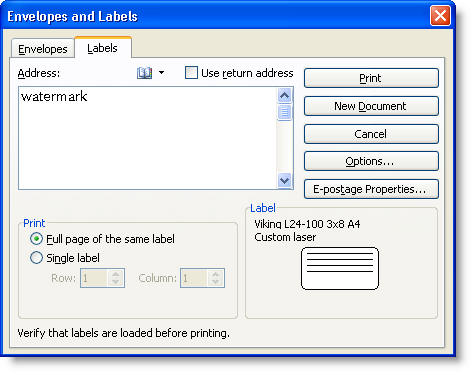Image resolution: width=474 pixels, height=375 pixels.
Task: Choose the Single label option
Action: [36, 258]
